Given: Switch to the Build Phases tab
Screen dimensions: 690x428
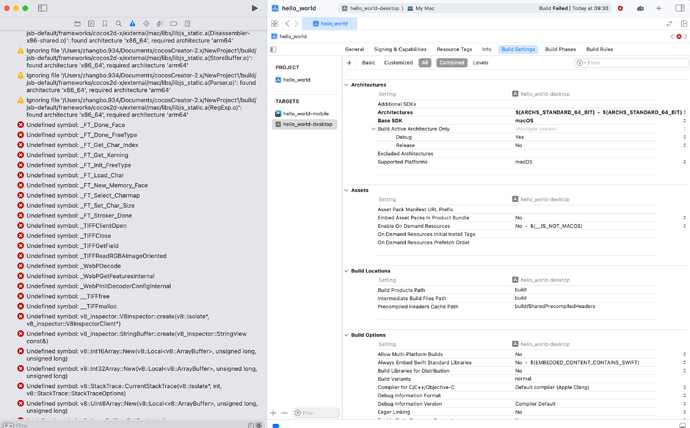Looking at the screenshot, I should 560,49.
